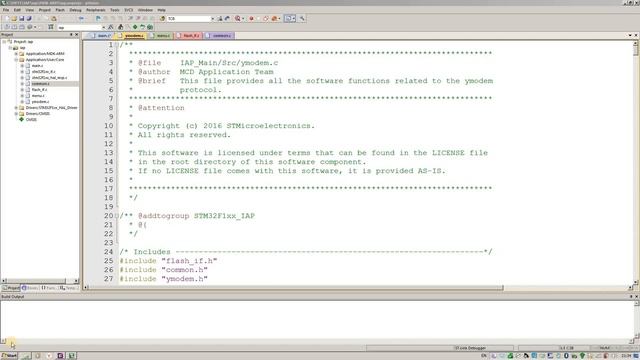
Task: Open the window layout dropdown arrow
Action: 293,18
